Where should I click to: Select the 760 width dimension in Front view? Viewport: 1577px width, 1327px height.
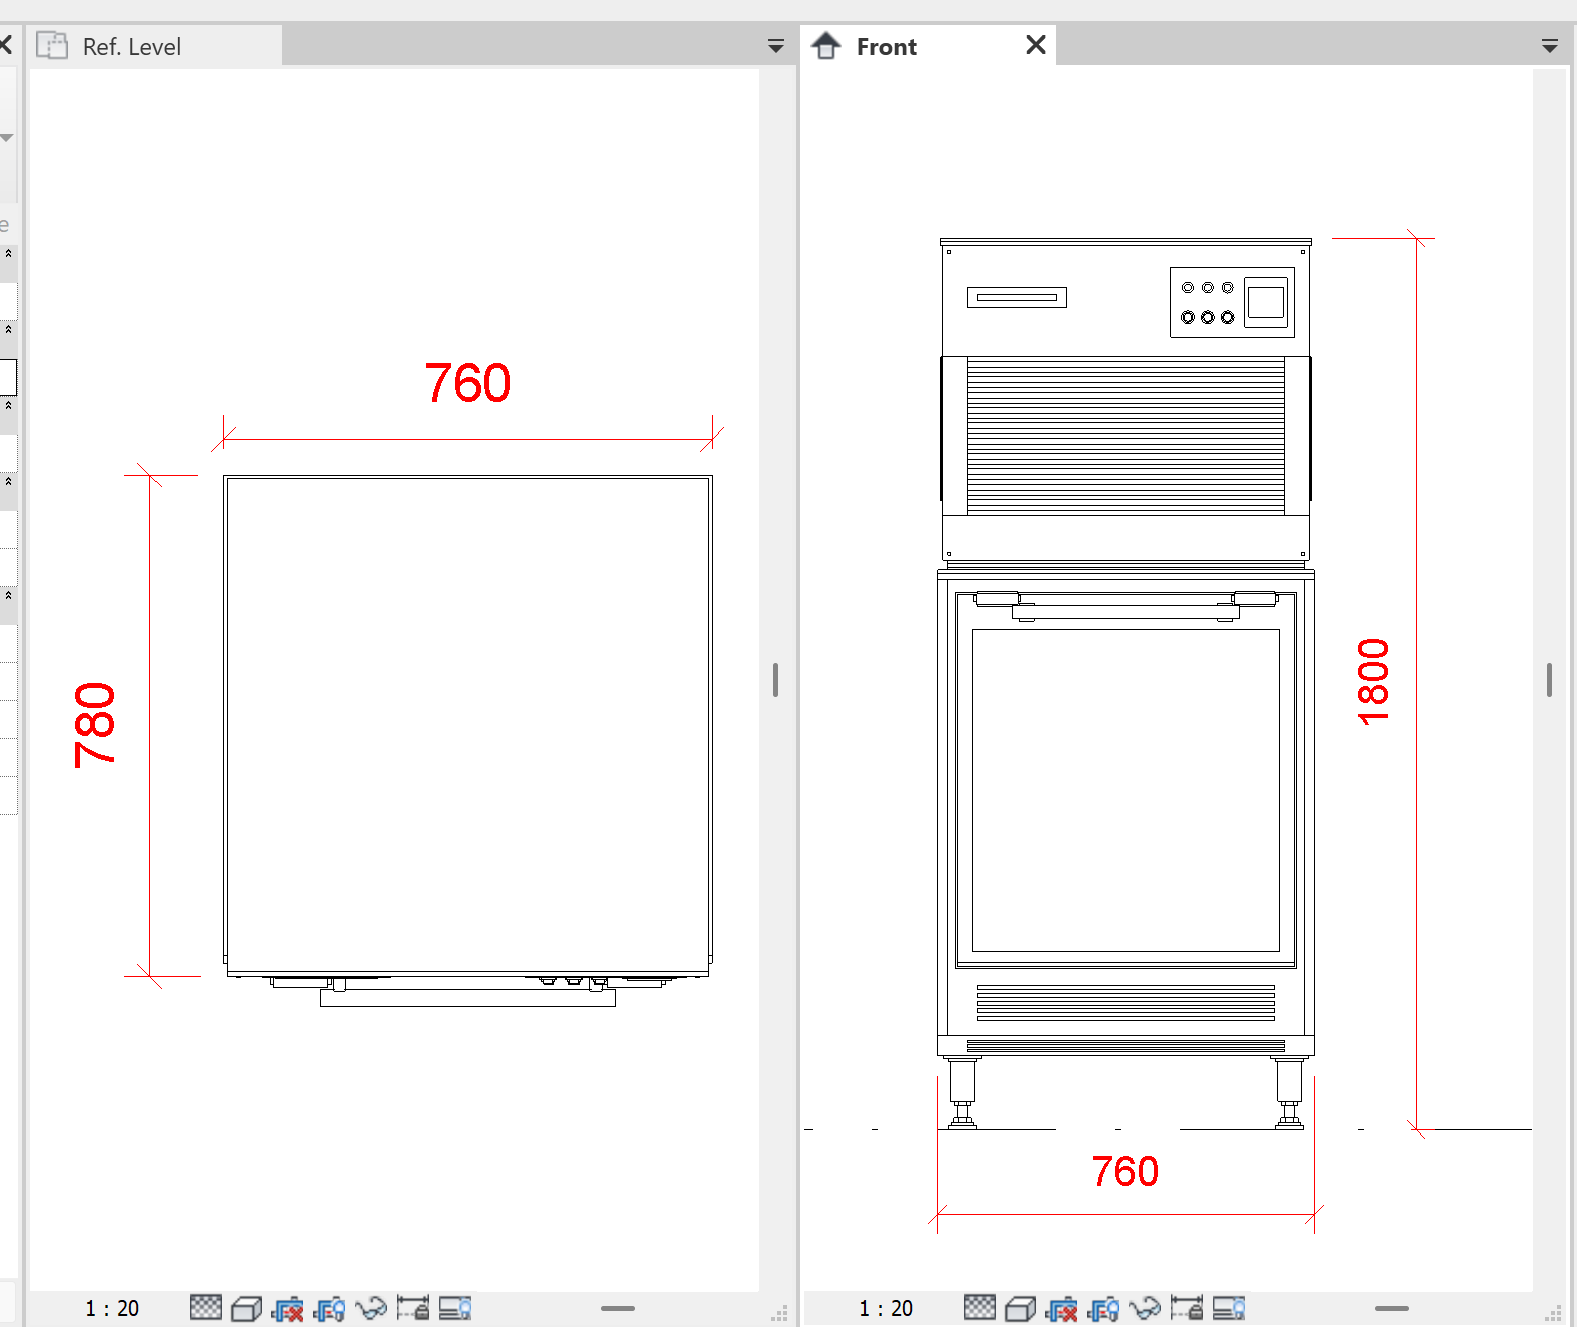[x=1125, y=1171]
